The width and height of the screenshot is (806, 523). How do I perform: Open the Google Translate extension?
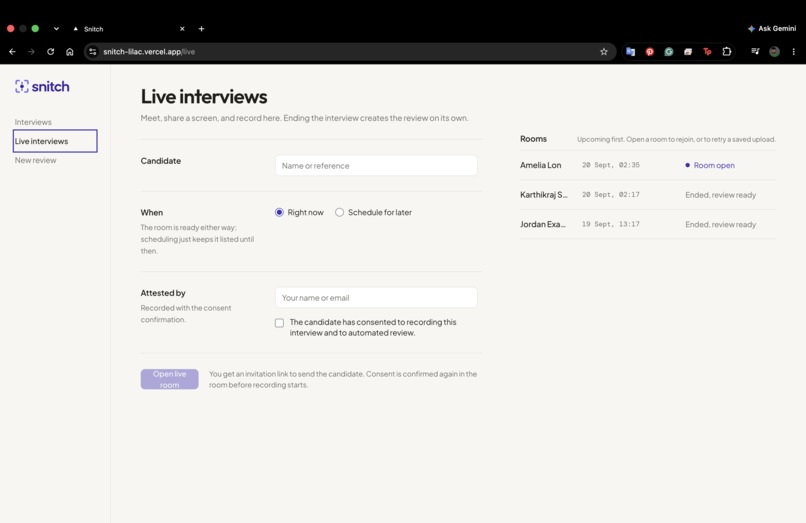pos(630,51)
